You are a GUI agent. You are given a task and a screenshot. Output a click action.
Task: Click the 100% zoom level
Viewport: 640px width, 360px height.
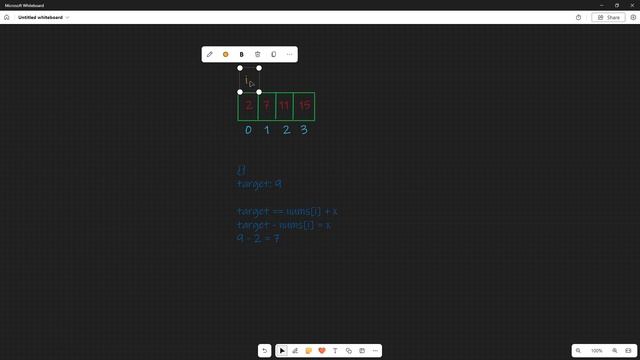[597, 351]
